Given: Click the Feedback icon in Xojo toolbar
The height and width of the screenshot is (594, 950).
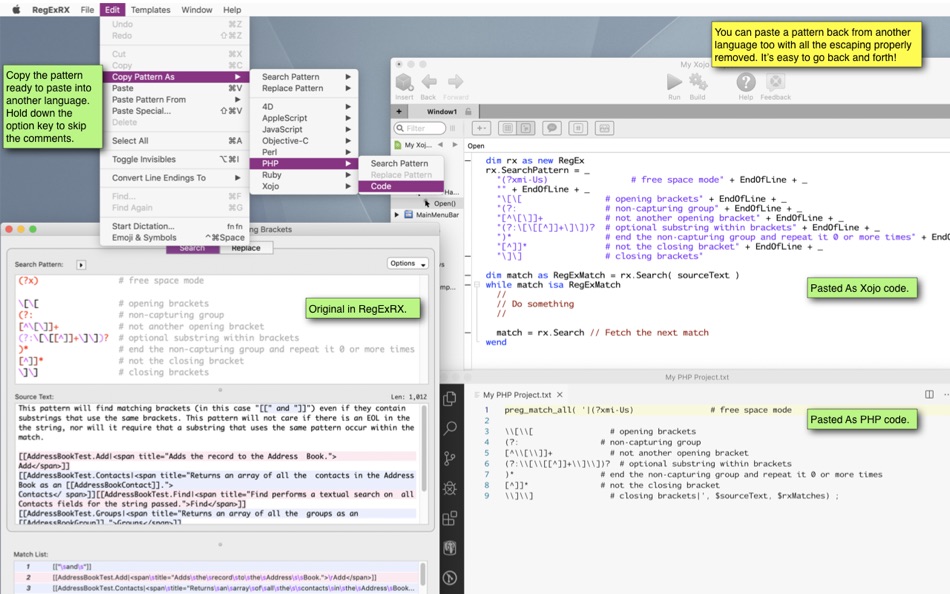Looking at the screenshot, I should pos(776,82).
